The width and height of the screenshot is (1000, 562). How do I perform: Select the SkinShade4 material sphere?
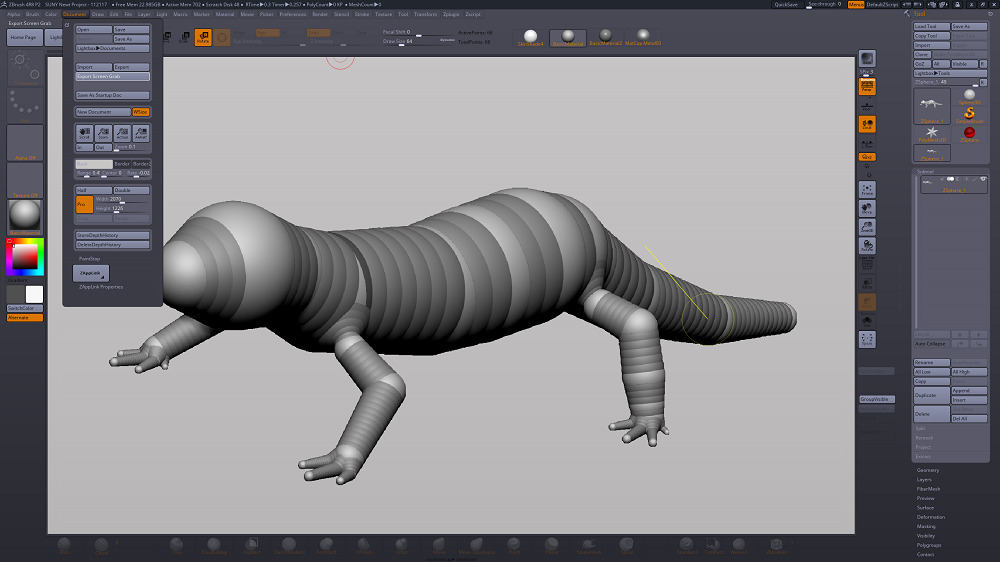click(x=530, y=38)
